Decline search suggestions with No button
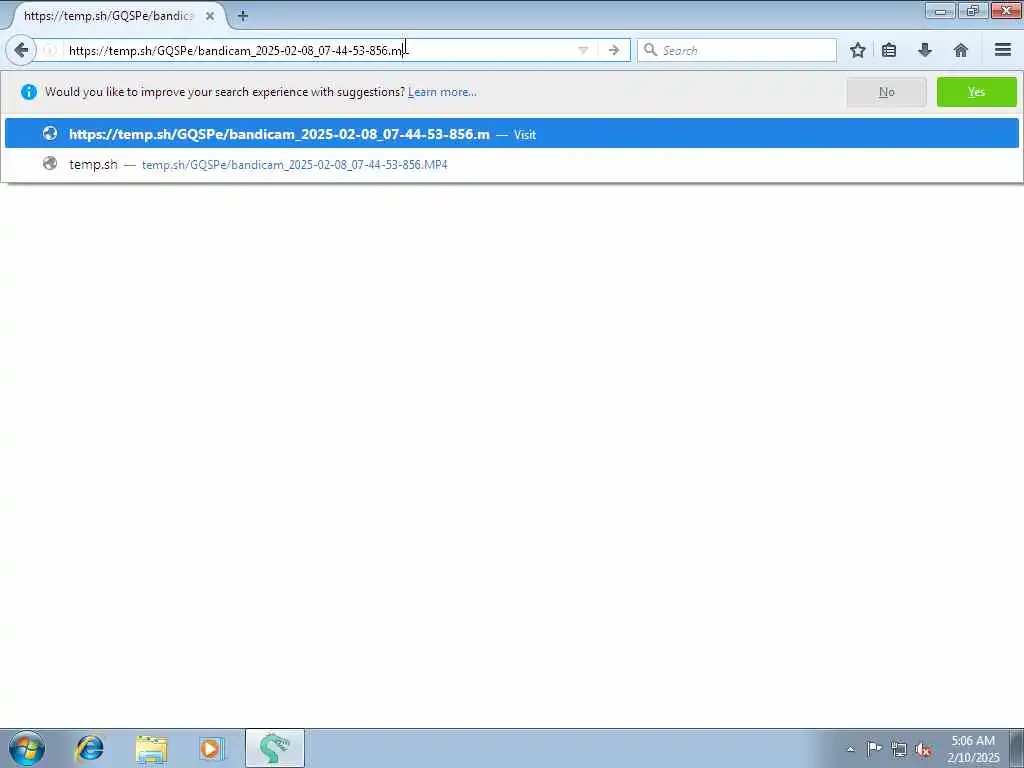 tap(886, 92)
